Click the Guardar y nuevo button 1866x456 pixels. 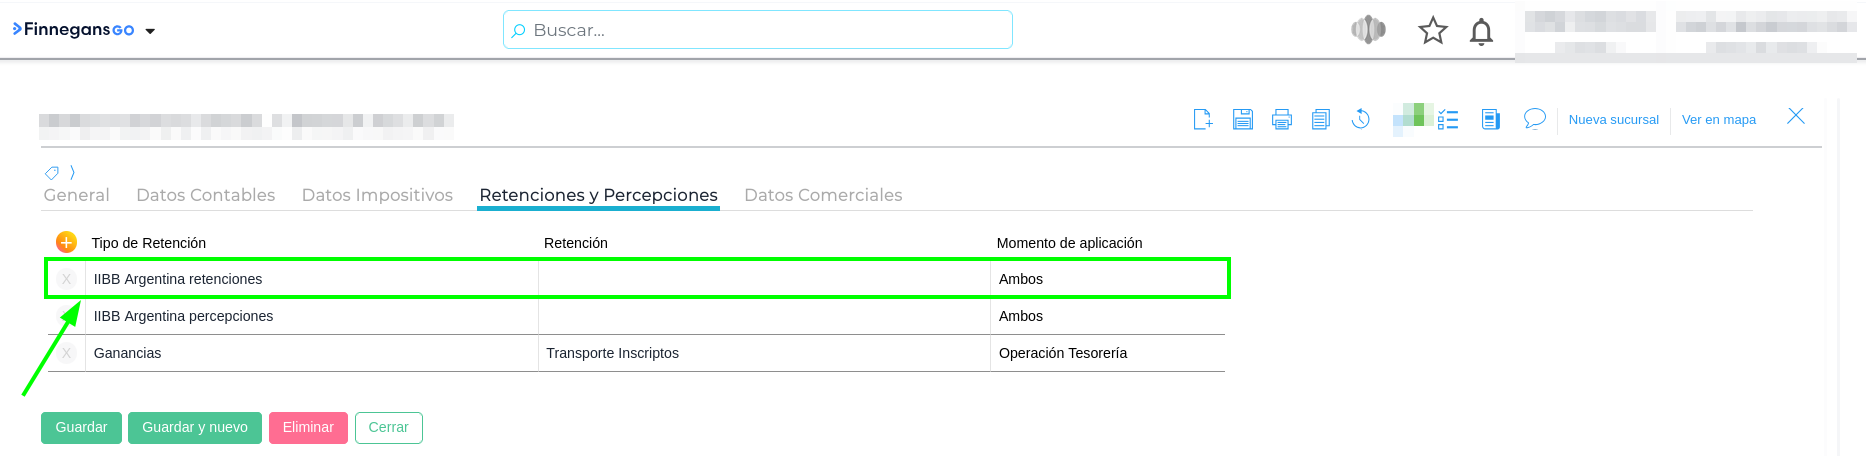195,427
